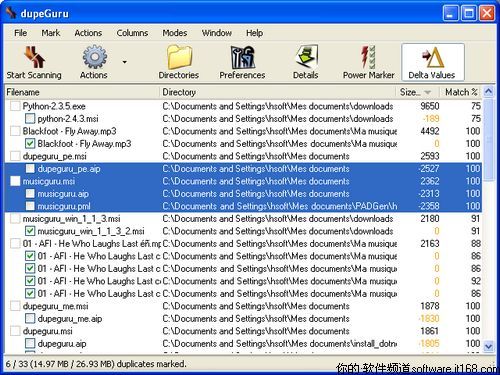
Task: Click the duplicates marked status bar text
Action: (x=96, y=364)
